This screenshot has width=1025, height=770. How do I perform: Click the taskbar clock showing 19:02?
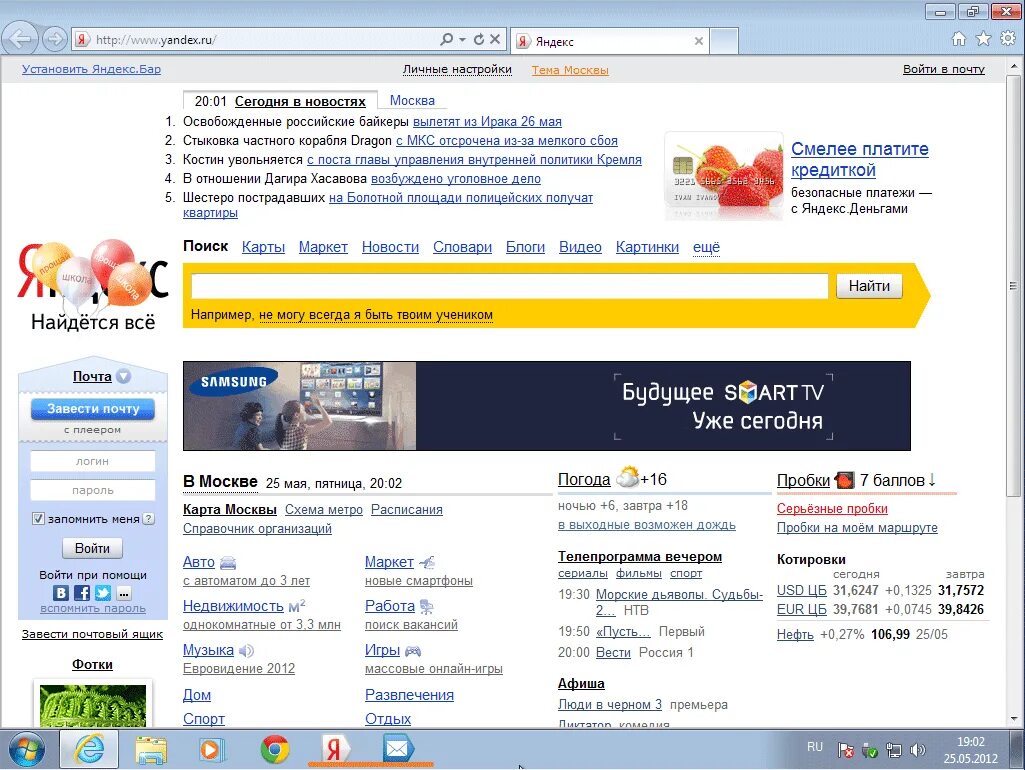coord(971,742)
